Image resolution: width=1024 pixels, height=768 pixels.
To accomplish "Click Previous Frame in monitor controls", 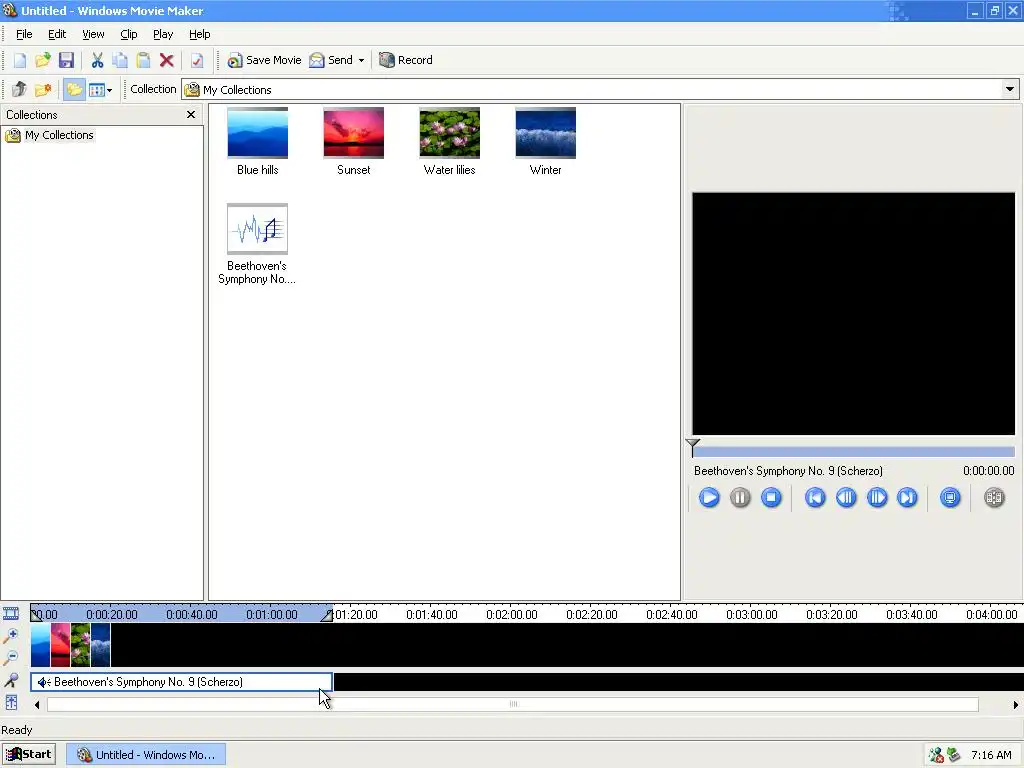I will tap(846, 498).
